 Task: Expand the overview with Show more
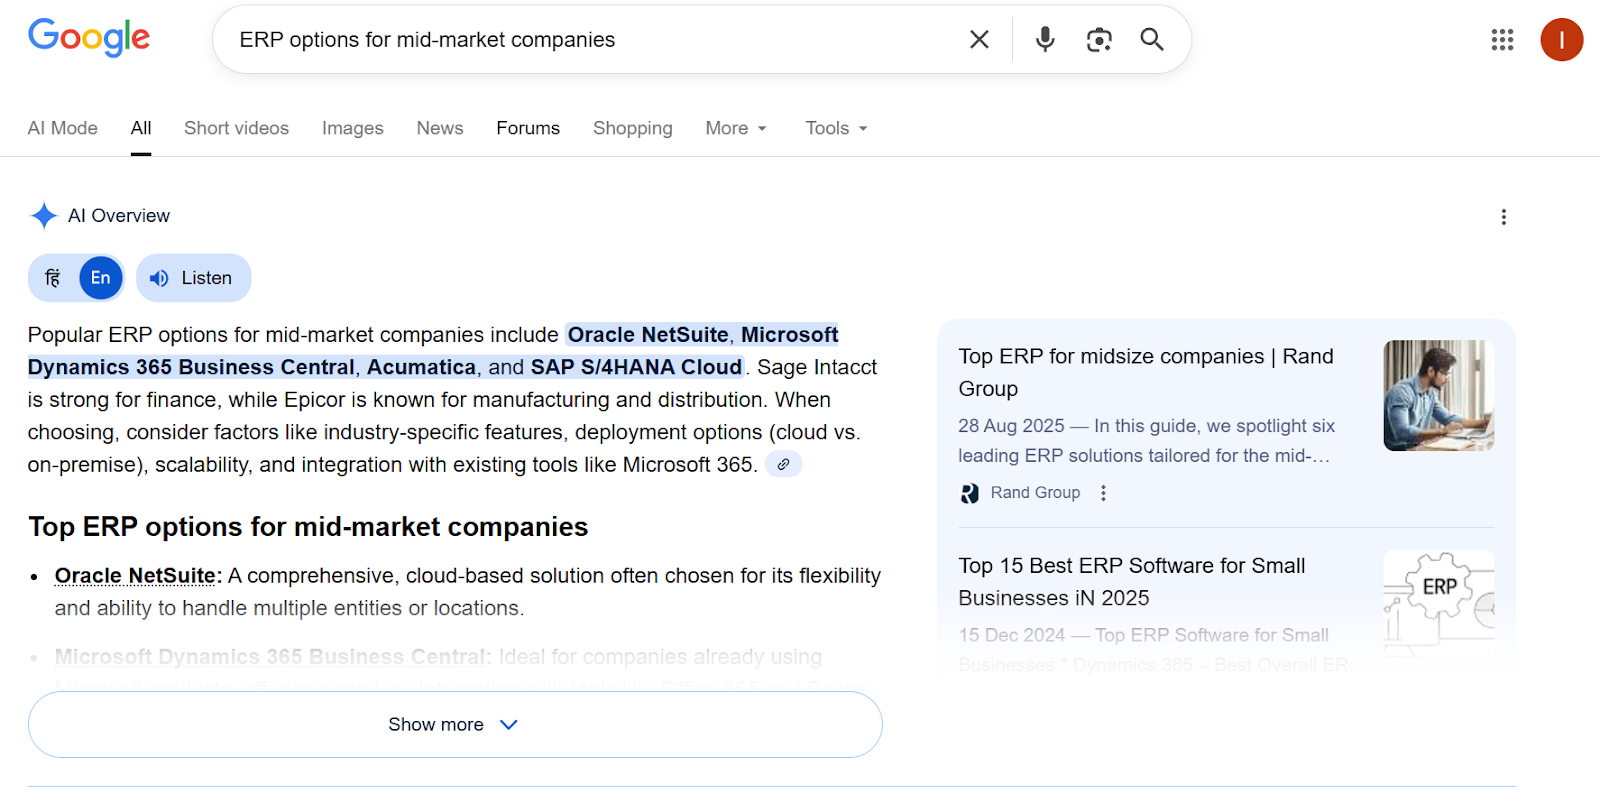(x=455, y=724)
